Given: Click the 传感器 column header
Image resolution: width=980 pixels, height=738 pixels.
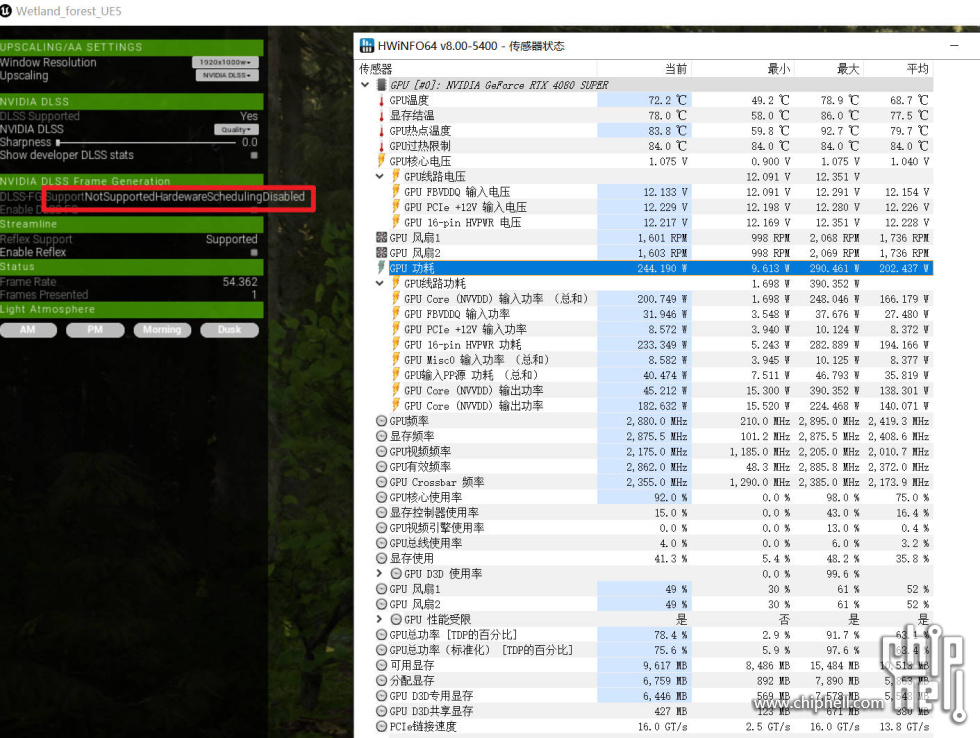Looking at the screenshot, I should pyautogui.click(x=477, y=69).
